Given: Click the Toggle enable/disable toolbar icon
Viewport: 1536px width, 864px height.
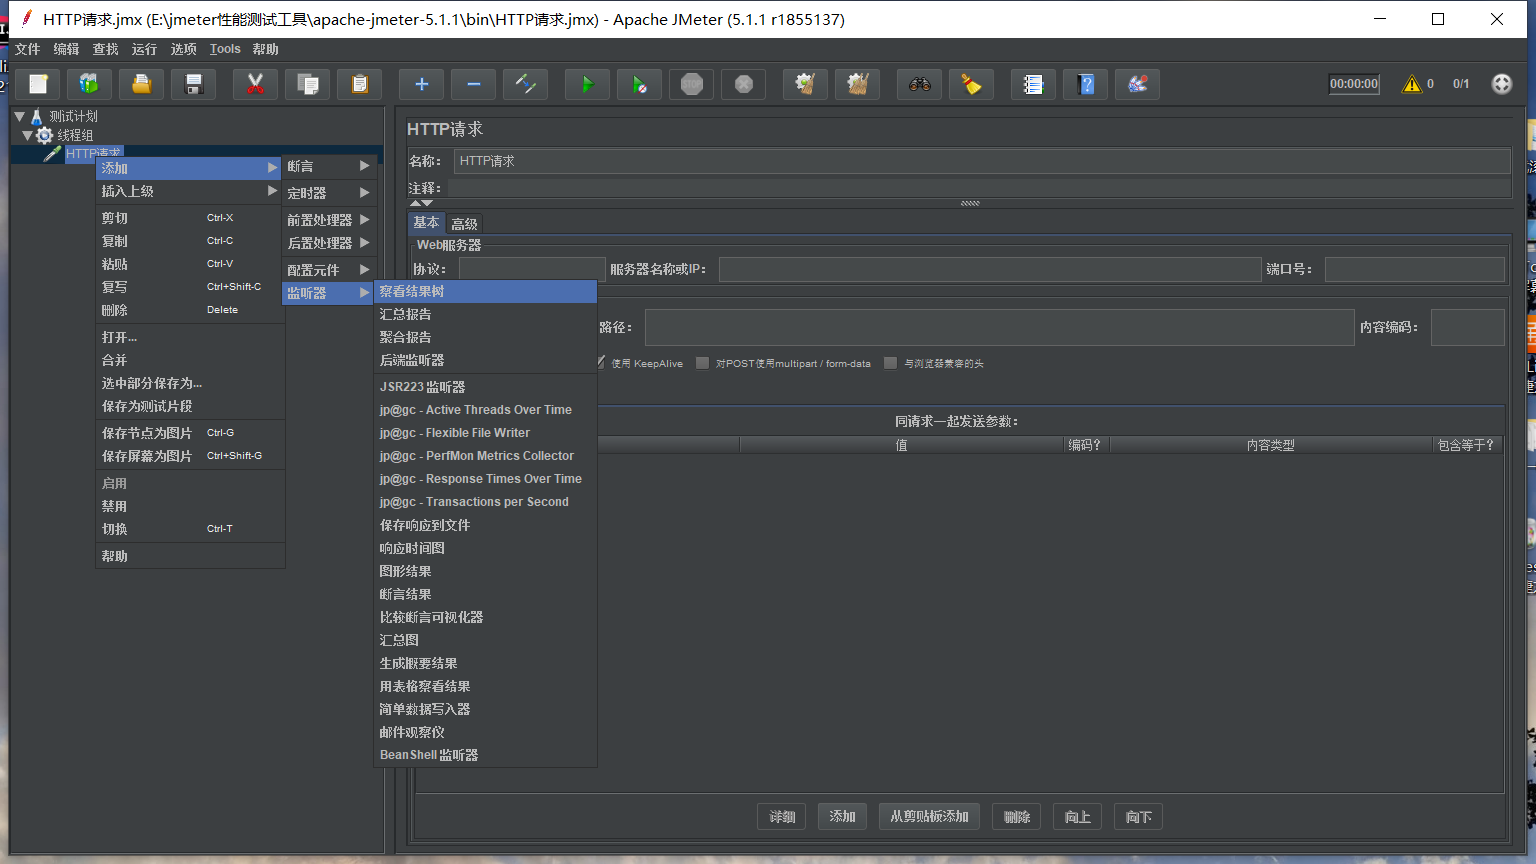Looking at the screenshot, I should coord(526,85).
